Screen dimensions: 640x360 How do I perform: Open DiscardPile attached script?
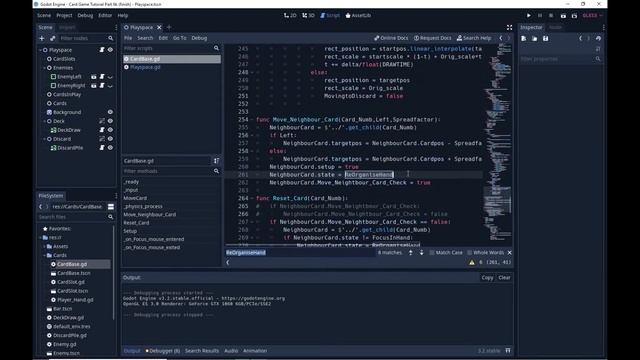coord(102,148)
